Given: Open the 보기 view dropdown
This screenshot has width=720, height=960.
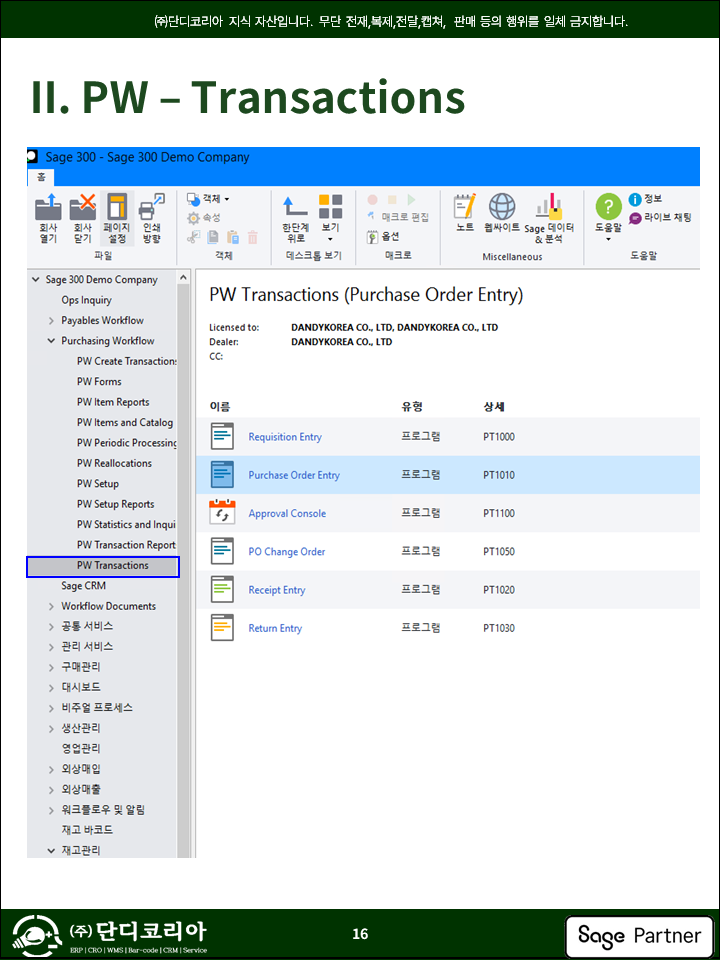Looking at the screenshot, I should coord(331,219).
